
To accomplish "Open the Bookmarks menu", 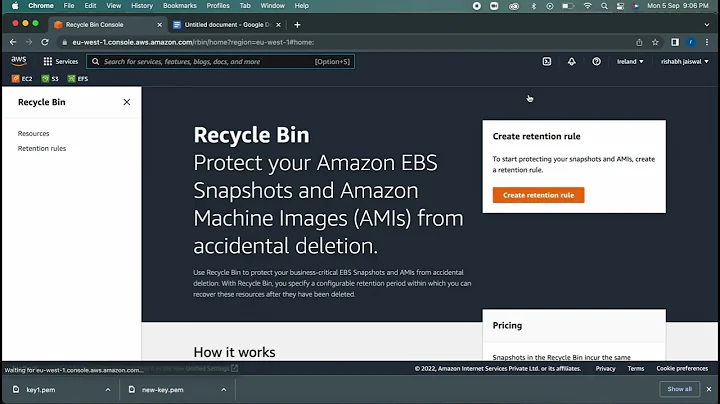I will [x=180, y=6].
